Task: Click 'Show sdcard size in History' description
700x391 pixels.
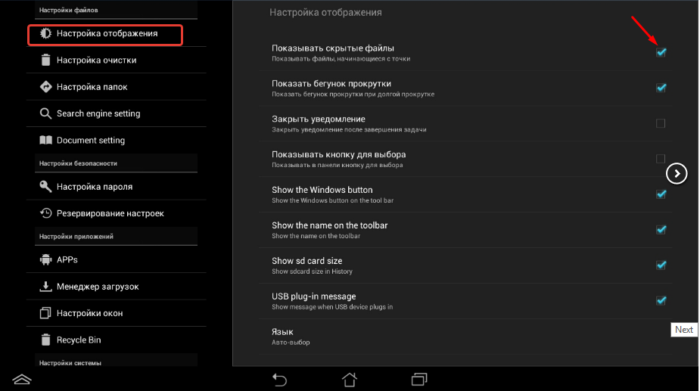Action: (x=312, y=271)
